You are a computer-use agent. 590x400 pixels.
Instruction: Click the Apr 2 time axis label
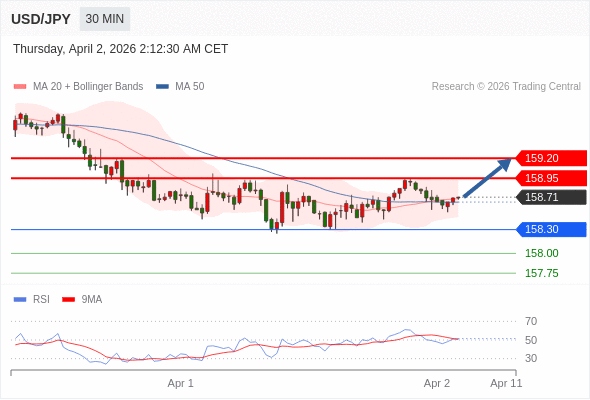click(x=437, y=383)
